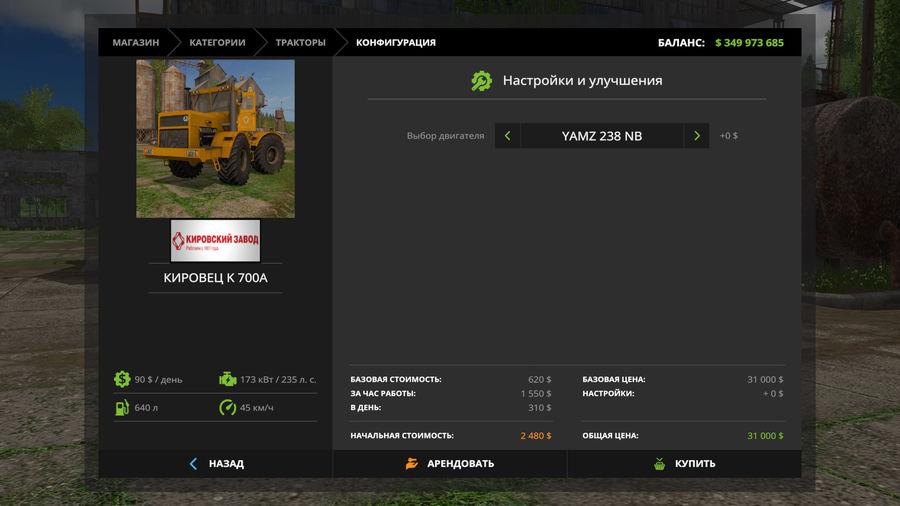This screenshot has height=506, width=900.
Task: Click the wrench gear settings icon
Action: coord(482,81)
